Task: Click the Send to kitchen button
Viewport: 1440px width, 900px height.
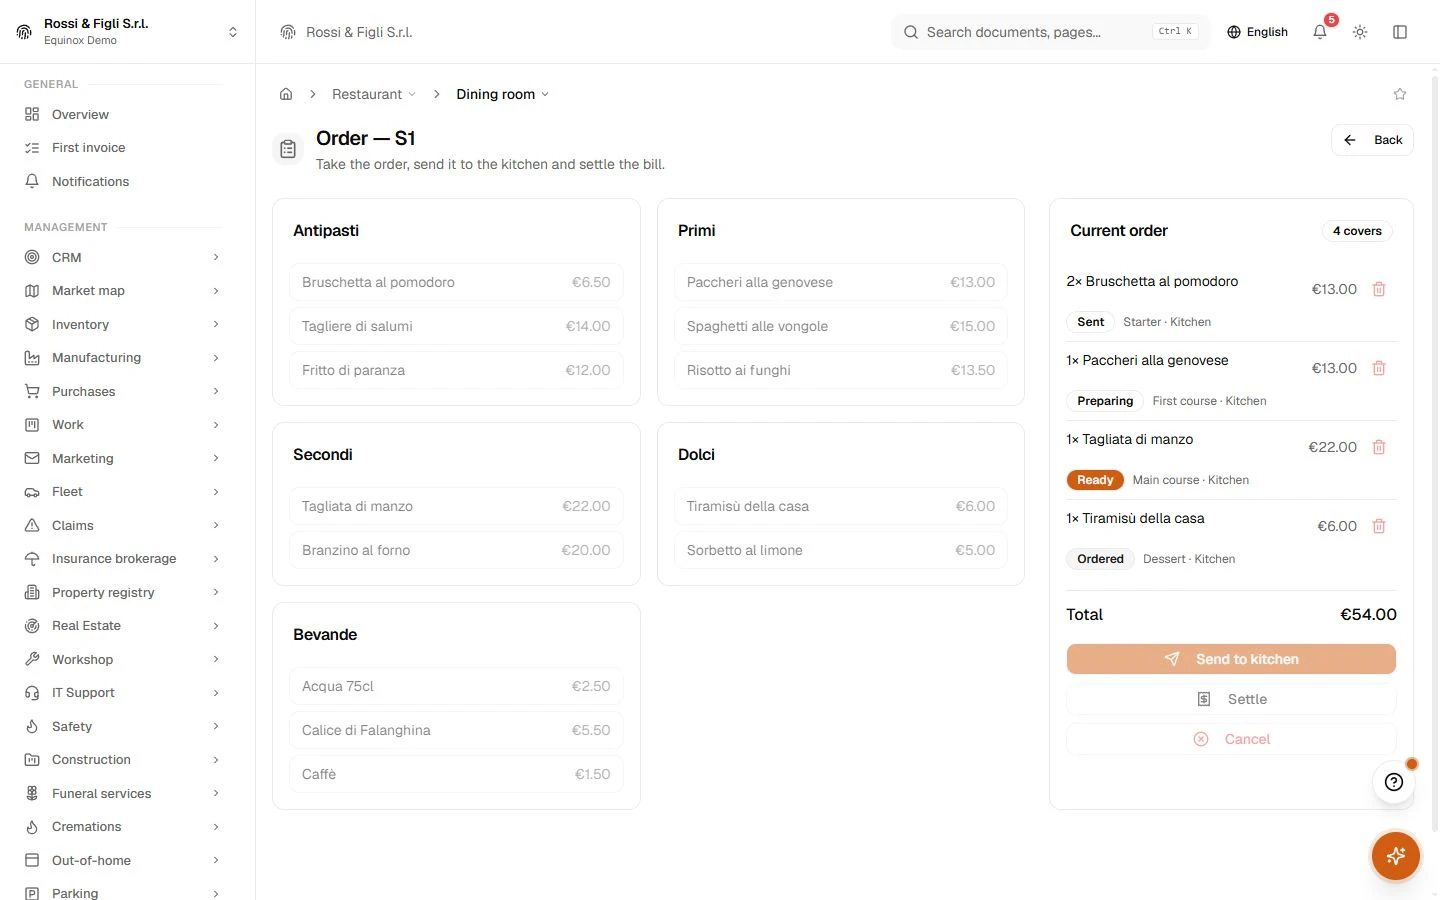Action: coord(1231,659)
